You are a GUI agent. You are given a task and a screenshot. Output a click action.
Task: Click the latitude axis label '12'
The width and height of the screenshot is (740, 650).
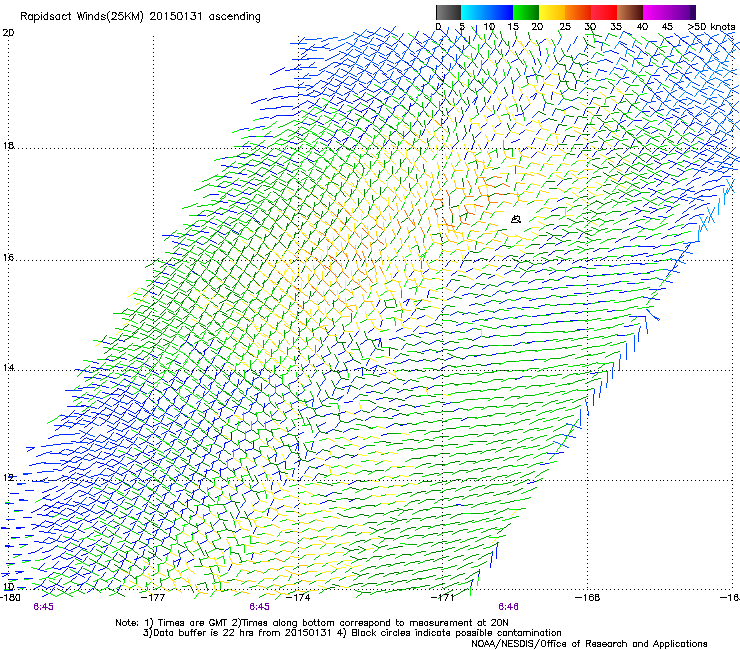(x=8, y=478)
